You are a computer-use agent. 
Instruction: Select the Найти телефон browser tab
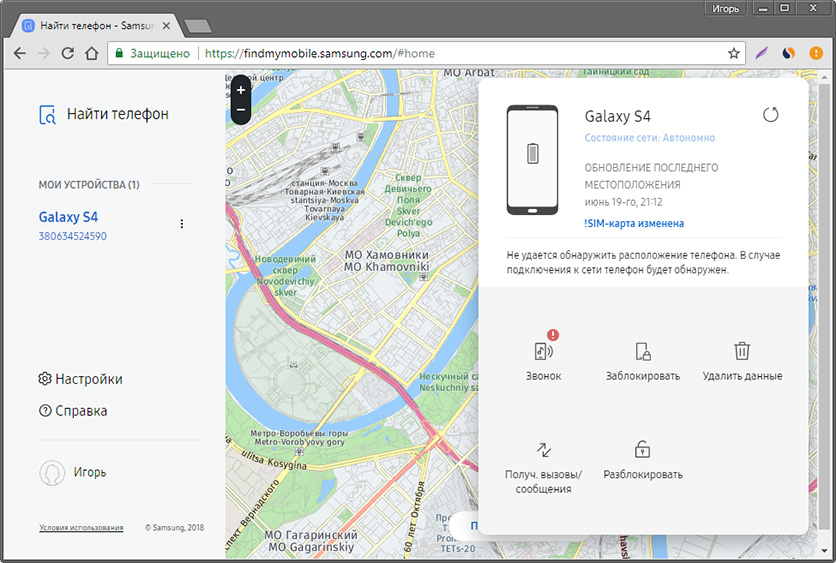pos(96,26)
